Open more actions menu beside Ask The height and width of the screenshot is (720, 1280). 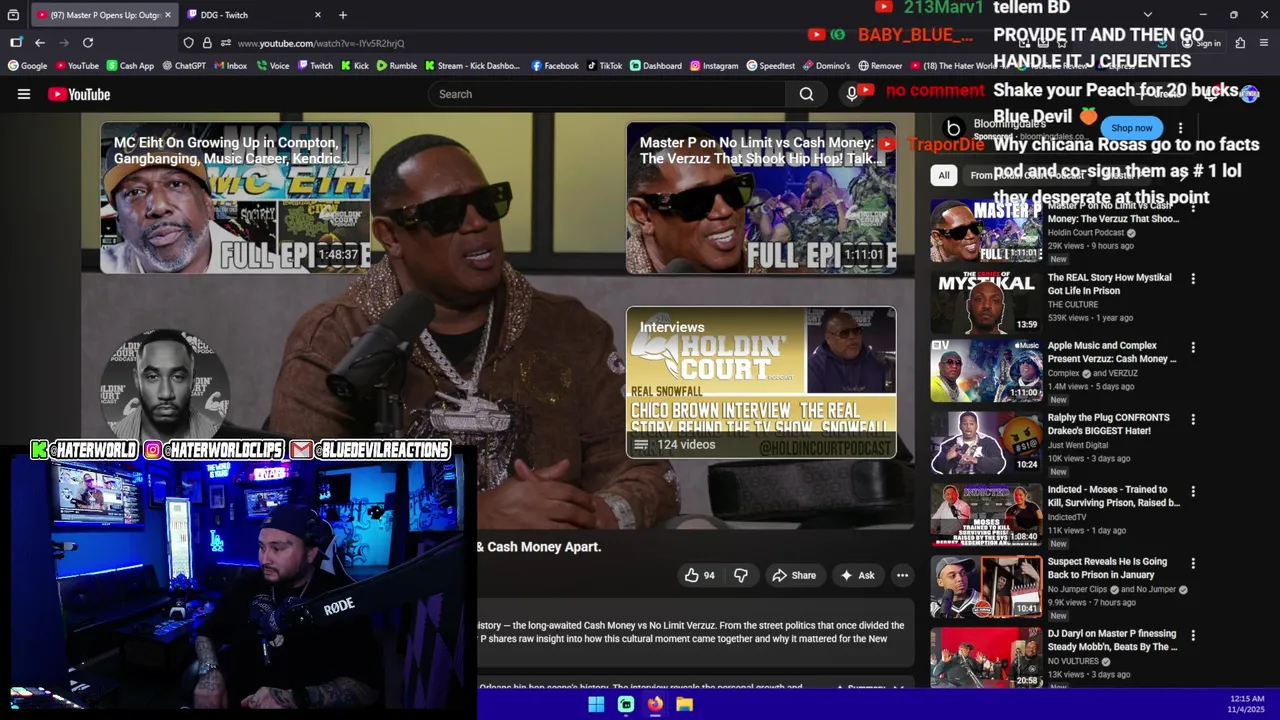902,575
